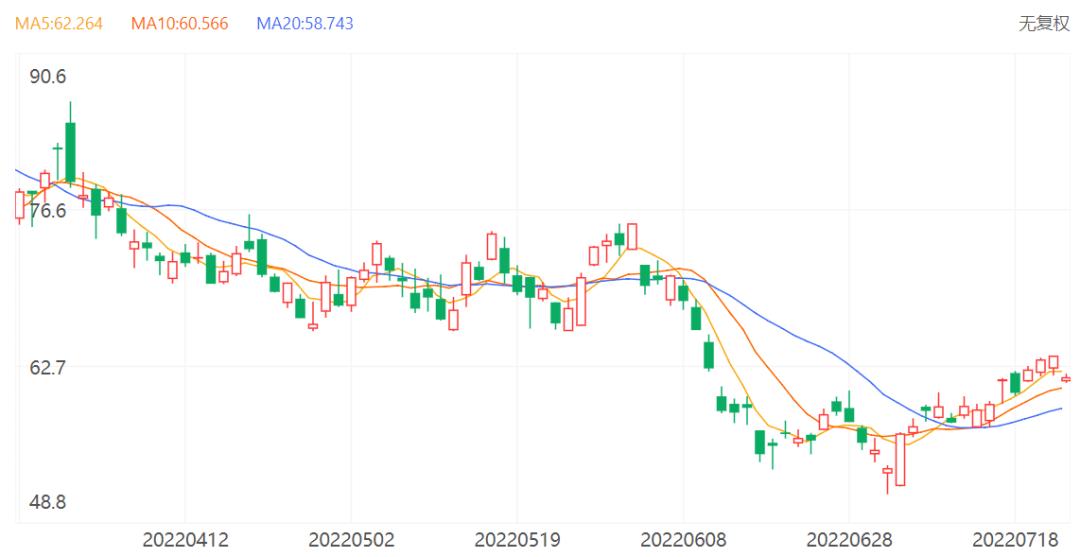Toggle the MA5:62.264 legend

[59, 23]
